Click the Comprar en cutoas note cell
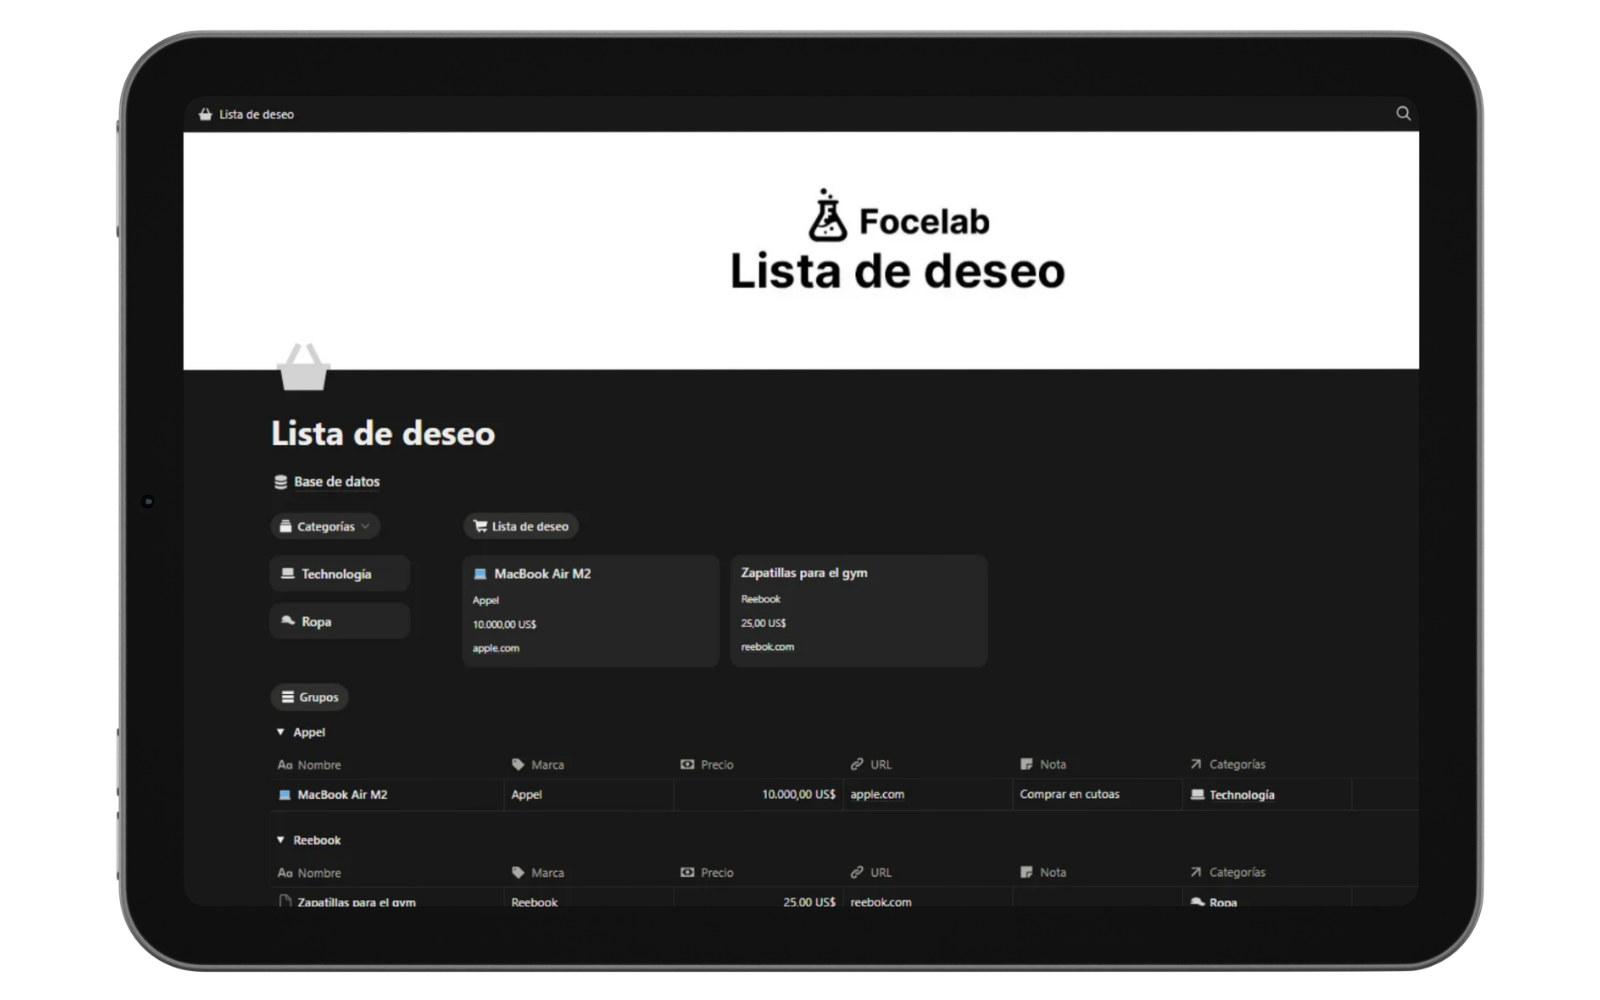This screenshot has height=1000, width=1600. 1097,795
